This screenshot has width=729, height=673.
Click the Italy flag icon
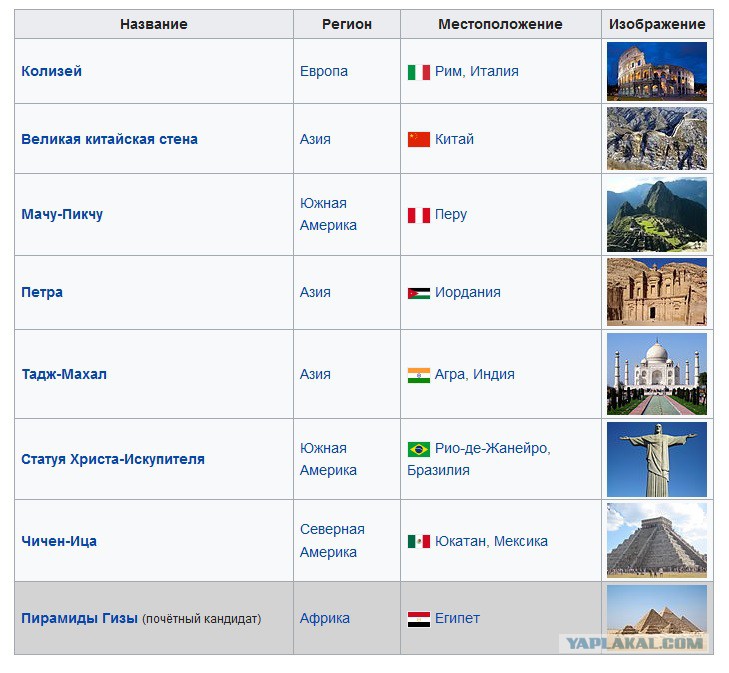pyautogui.click(x=418, y=72)
